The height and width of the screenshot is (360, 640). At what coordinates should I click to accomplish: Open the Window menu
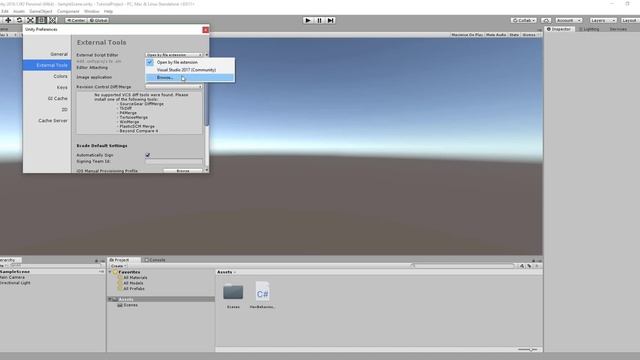pyautogui.click(x=91, y=11)
